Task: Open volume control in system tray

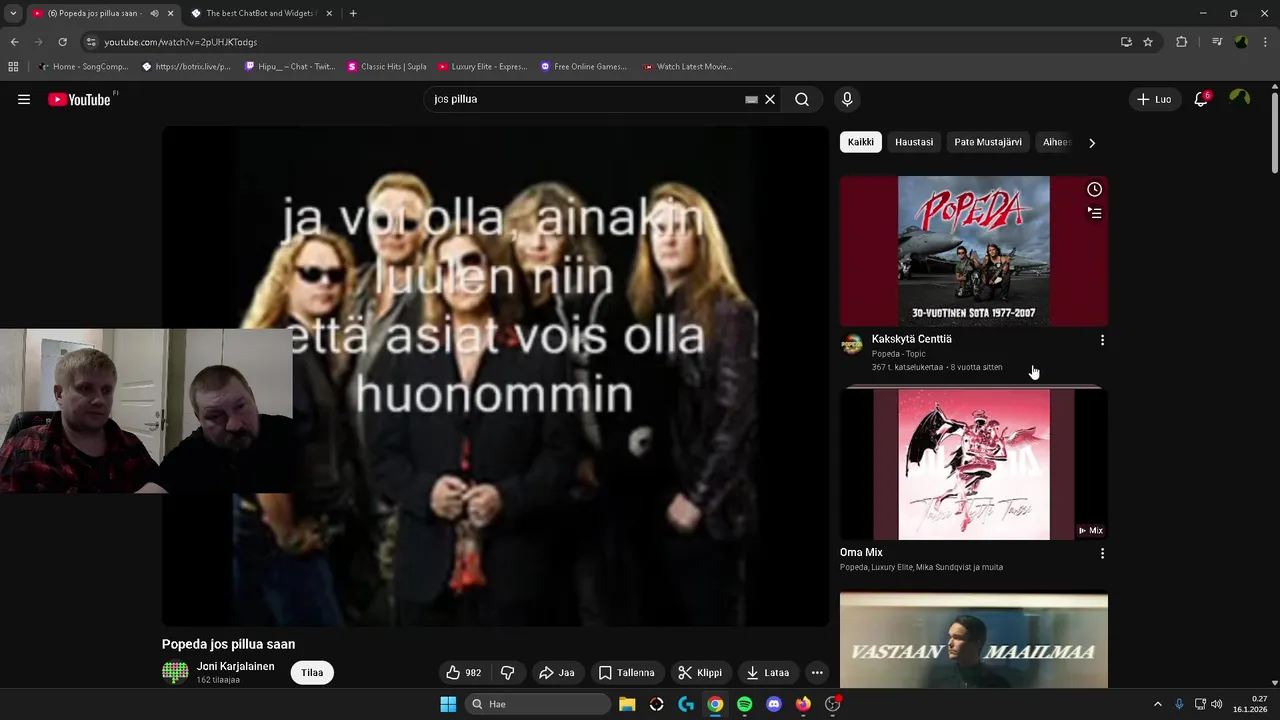Action: point(1216,704)
